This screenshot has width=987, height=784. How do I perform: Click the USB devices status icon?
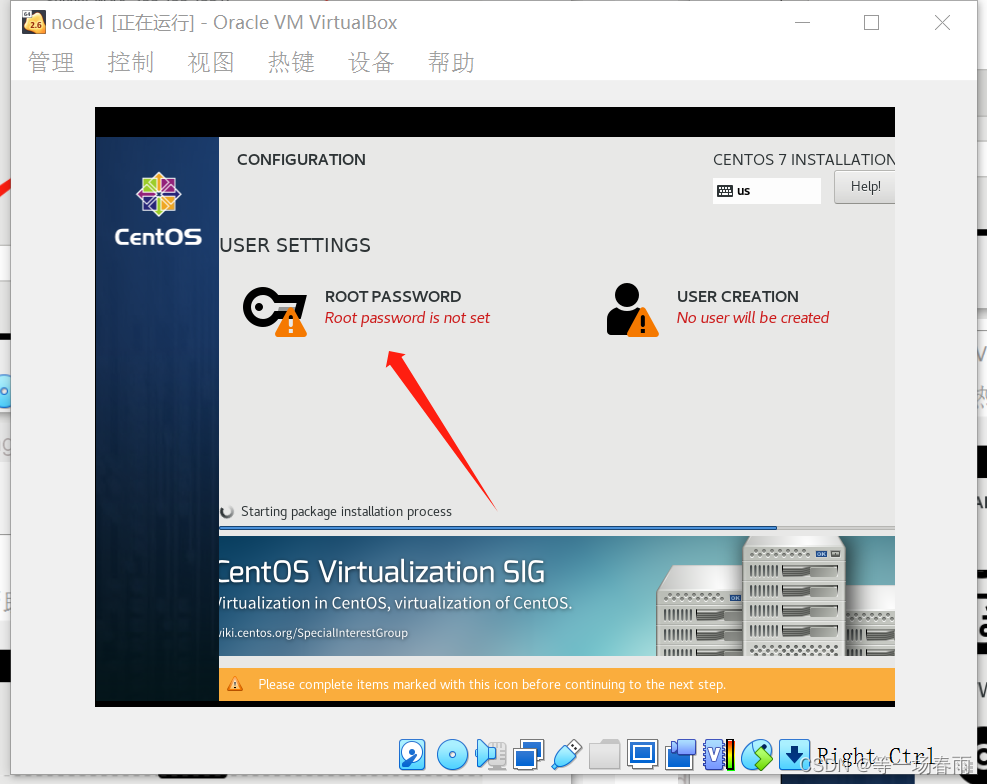tap(567, 754)
